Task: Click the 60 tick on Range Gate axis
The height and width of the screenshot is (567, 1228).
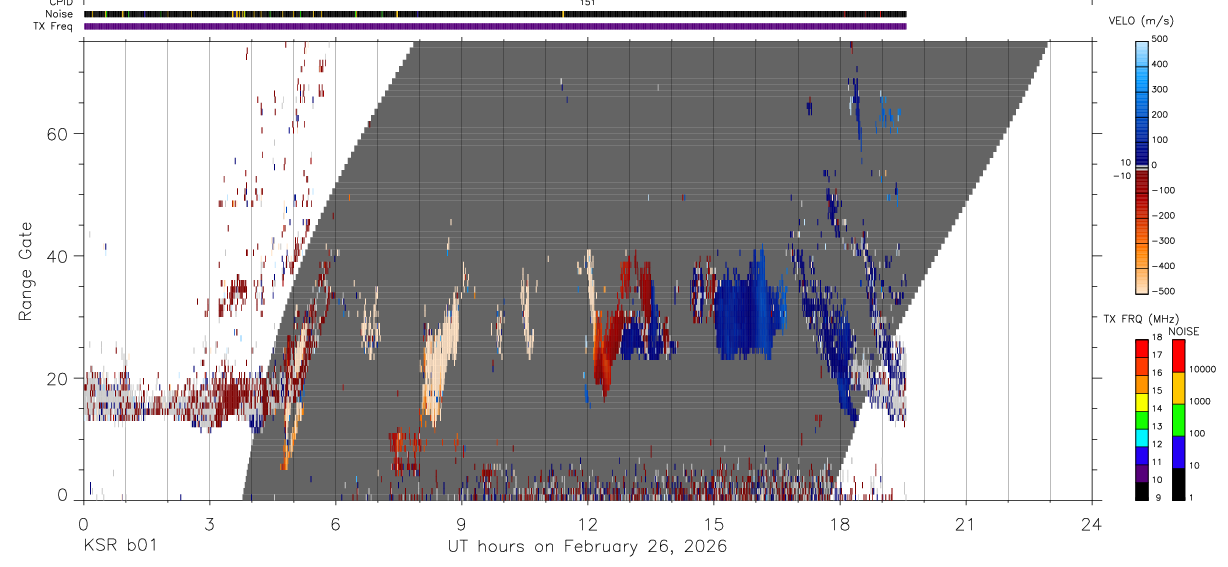Action: tap(60, 133)
